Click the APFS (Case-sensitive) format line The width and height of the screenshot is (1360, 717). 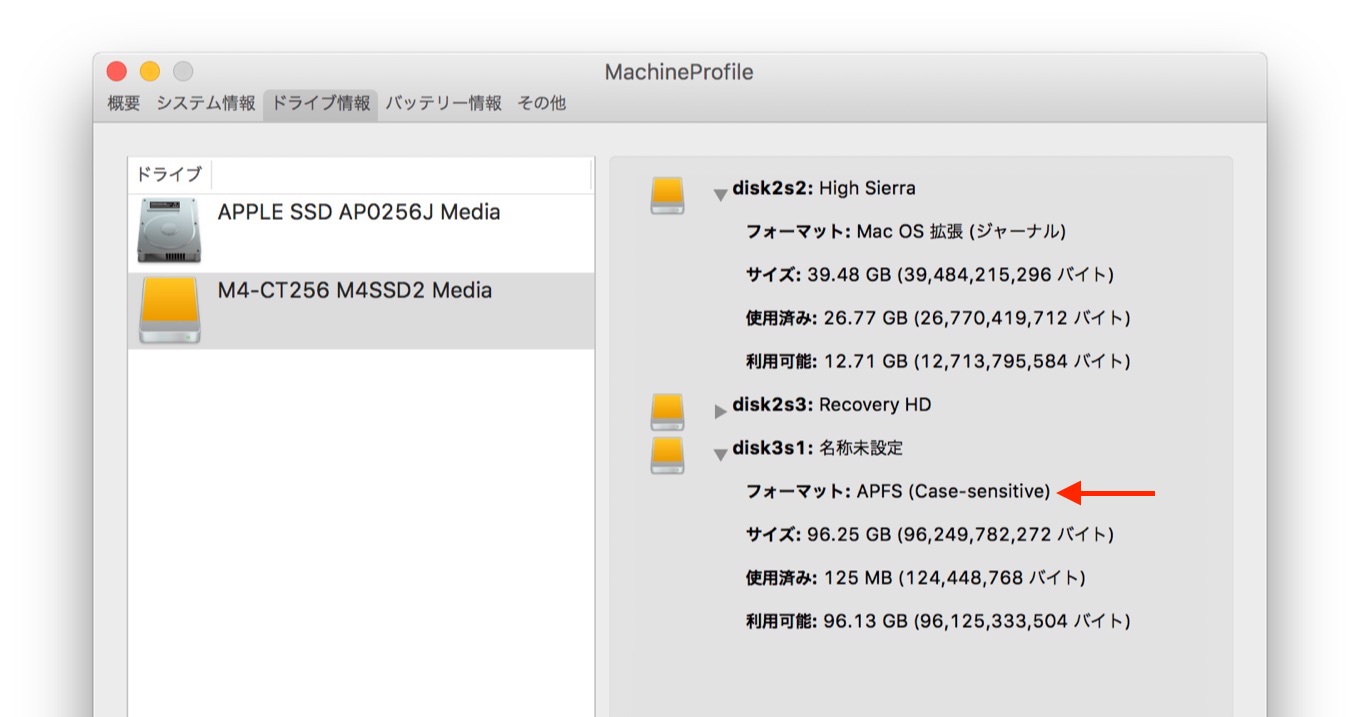(898, 491)
